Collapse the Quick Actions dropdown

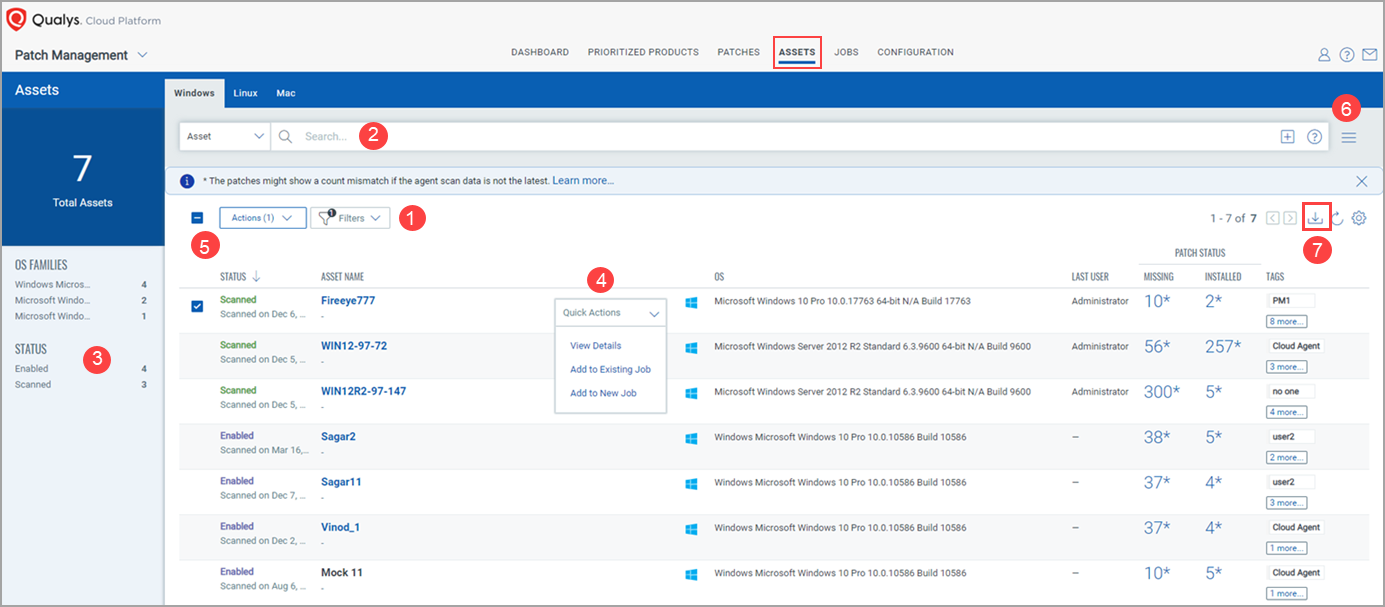611,313
